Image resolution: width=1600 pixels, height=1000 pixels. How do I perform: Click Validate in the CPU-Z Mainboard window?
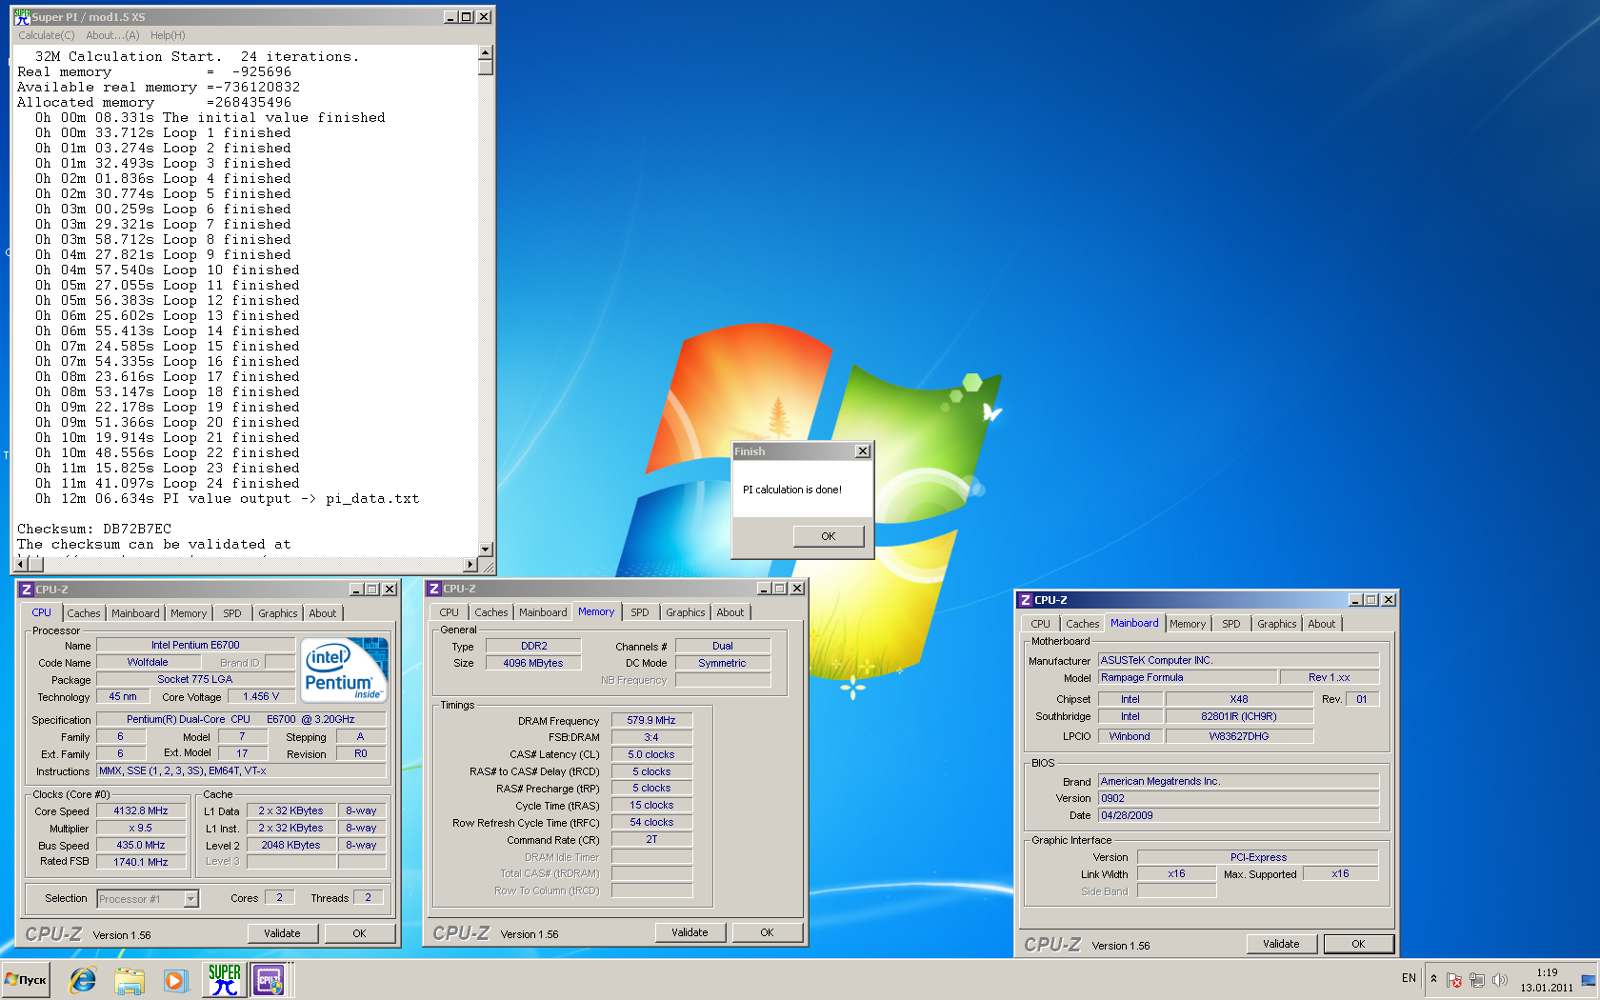(1281, 944)
